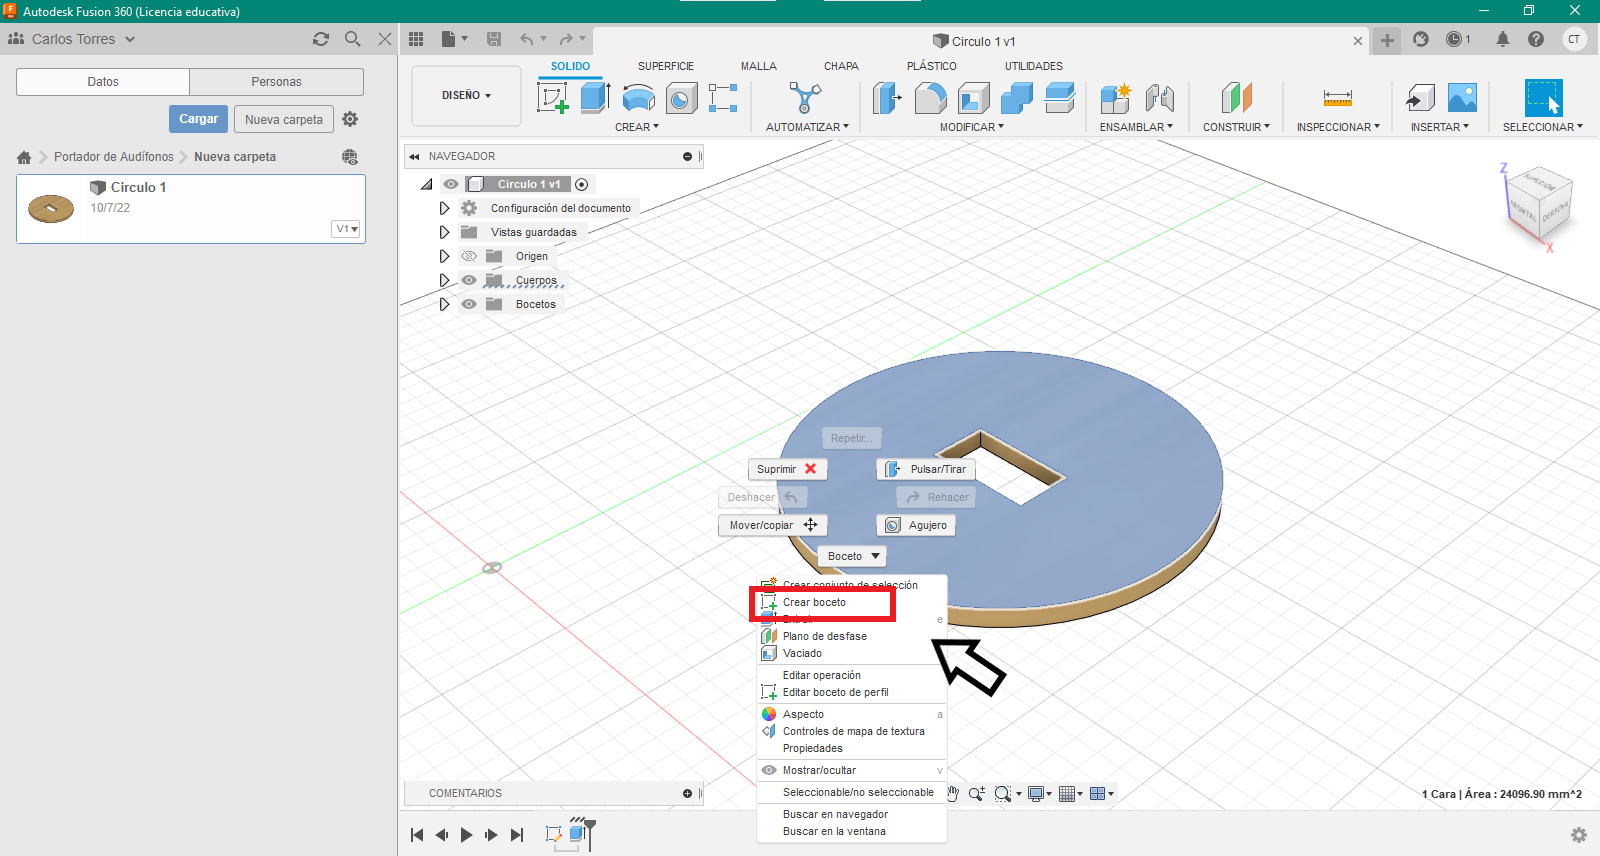Image resolution: width=1600 pixels, height=856 pixels.
Task: Click Pulsar/Tirar in the marking menu
Action: point(926,469)
